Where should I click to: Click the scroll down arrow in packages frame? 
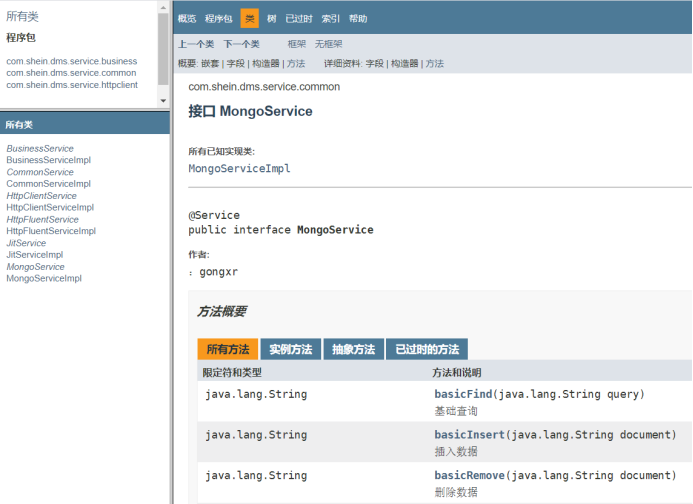164,101
